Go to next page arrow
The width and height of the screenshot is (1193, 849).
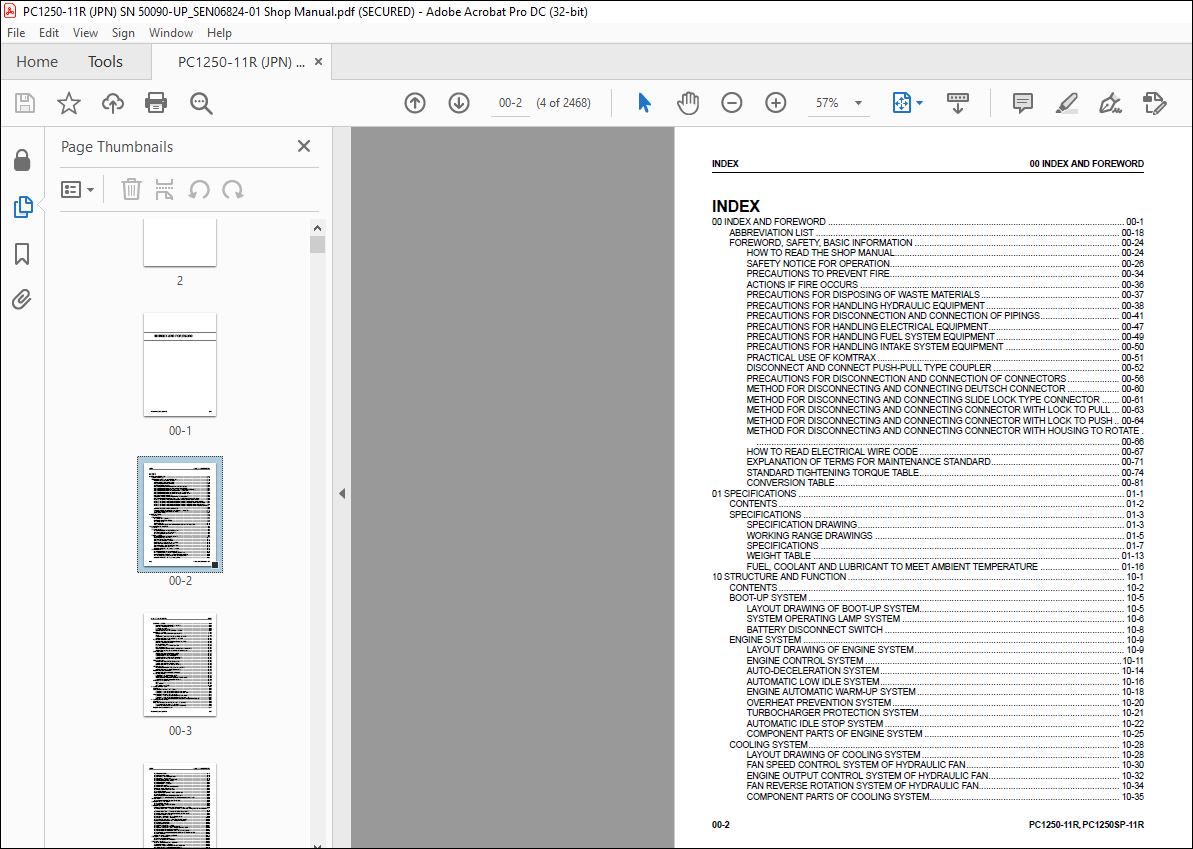point(459,103)
